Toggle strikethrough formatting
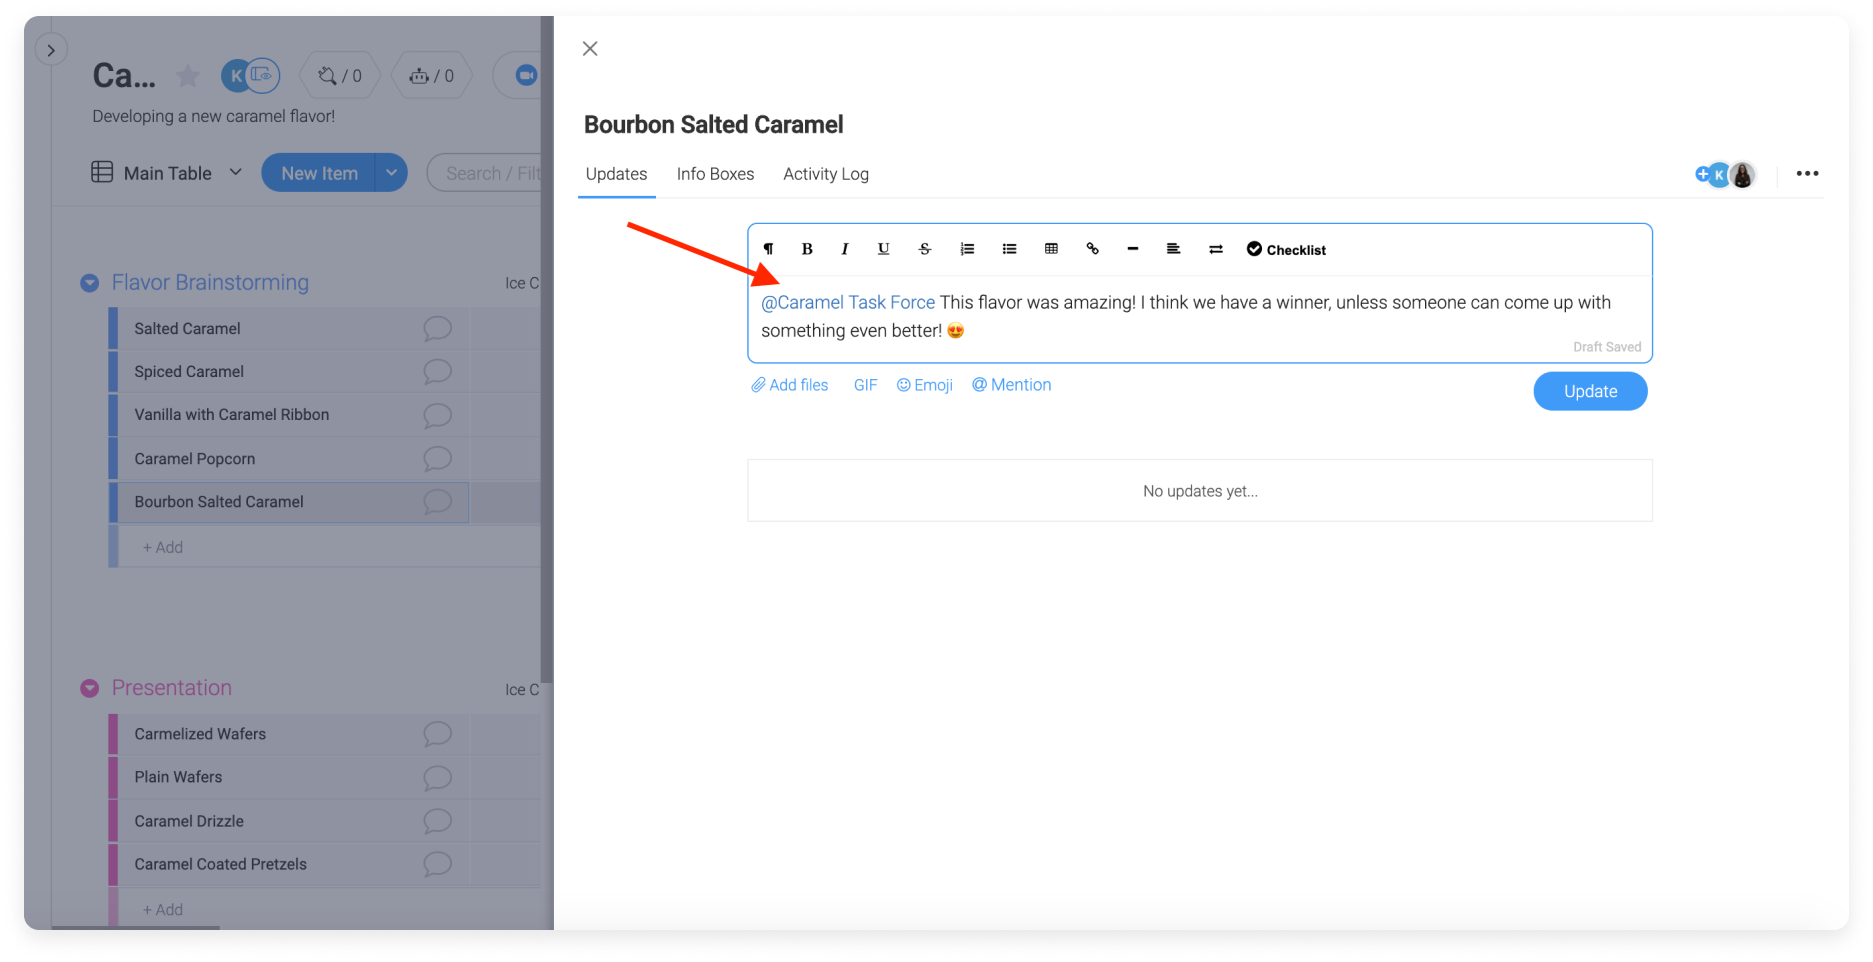The width and height of the screenshot is (1873, 962). 925,249
